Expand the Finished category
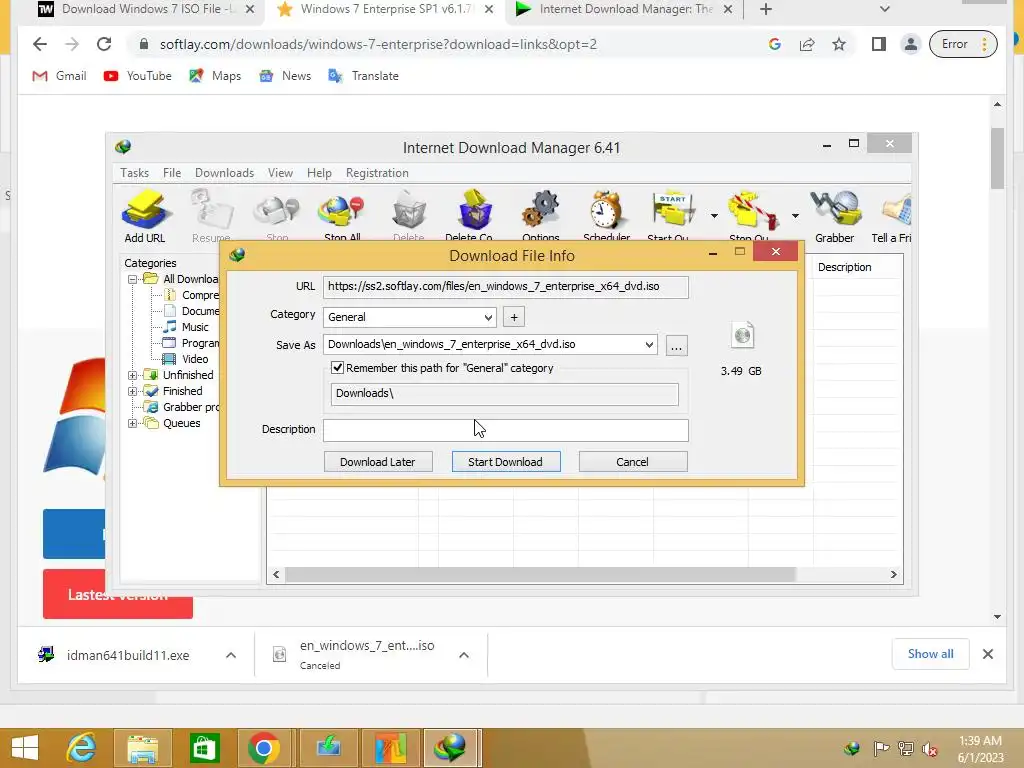 pos(133,391)
